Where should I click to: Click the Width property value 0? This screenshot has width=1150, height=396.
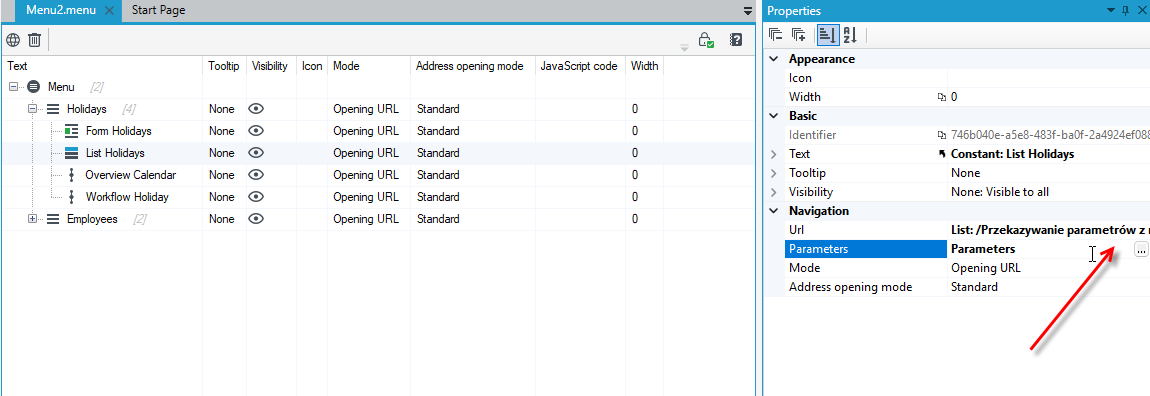[954, 97]
